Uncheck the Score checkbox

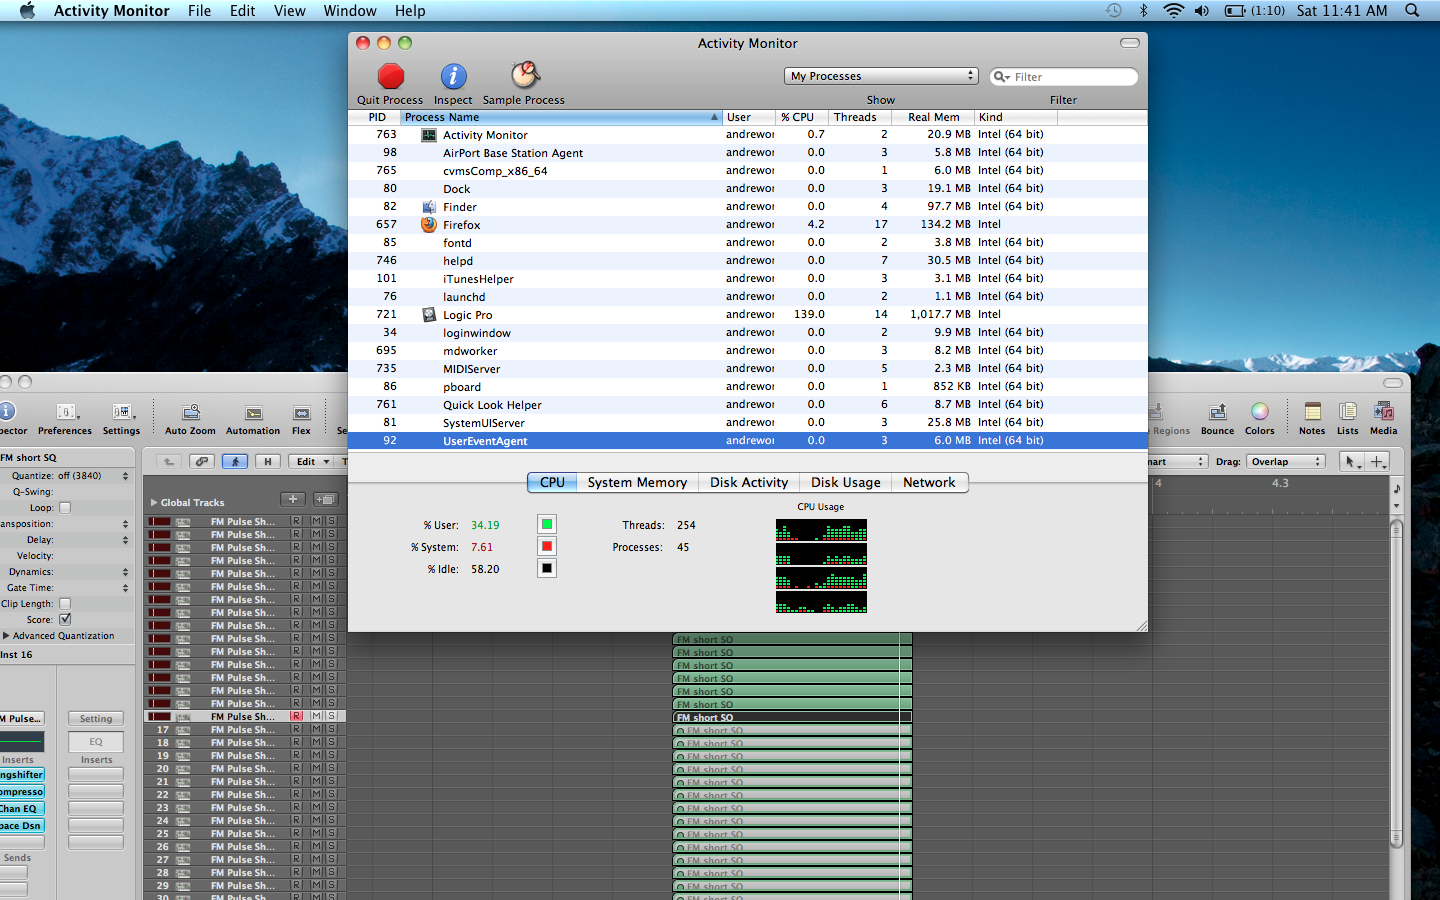pyautogui.click(x=65, y=620)
